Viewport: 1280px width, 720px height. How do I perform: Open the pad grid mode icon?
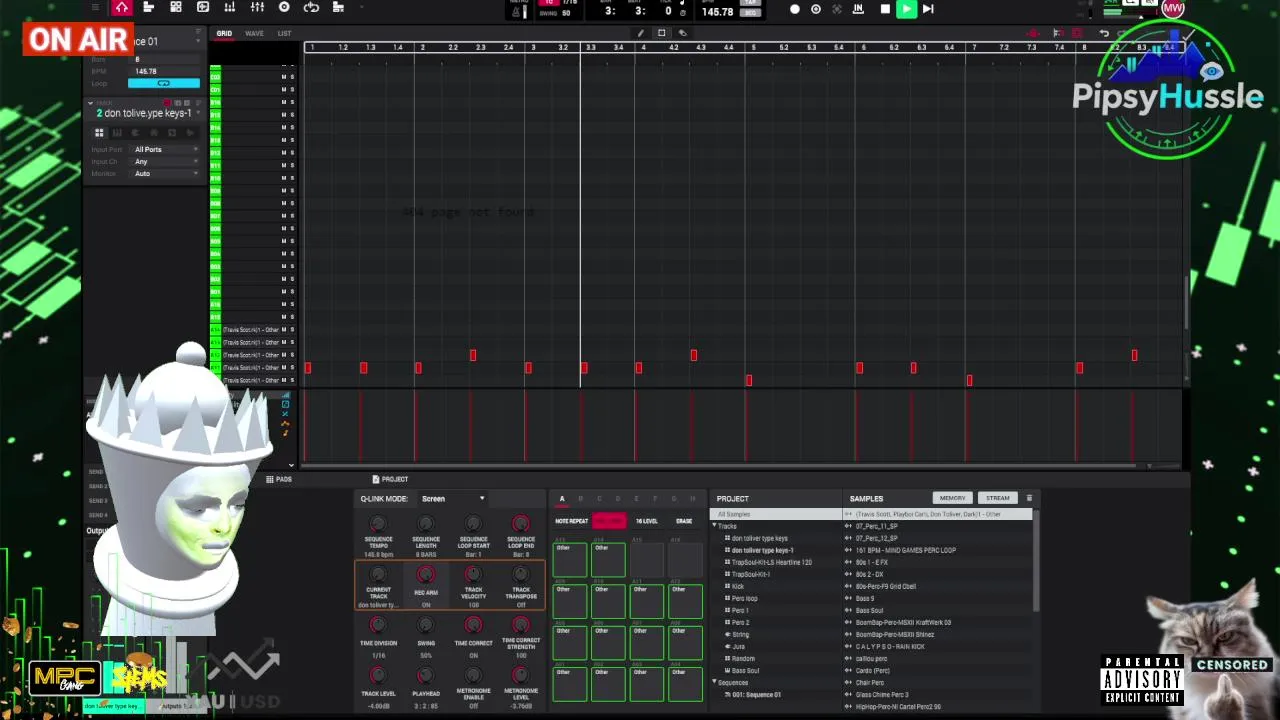(x=176, y=7)
